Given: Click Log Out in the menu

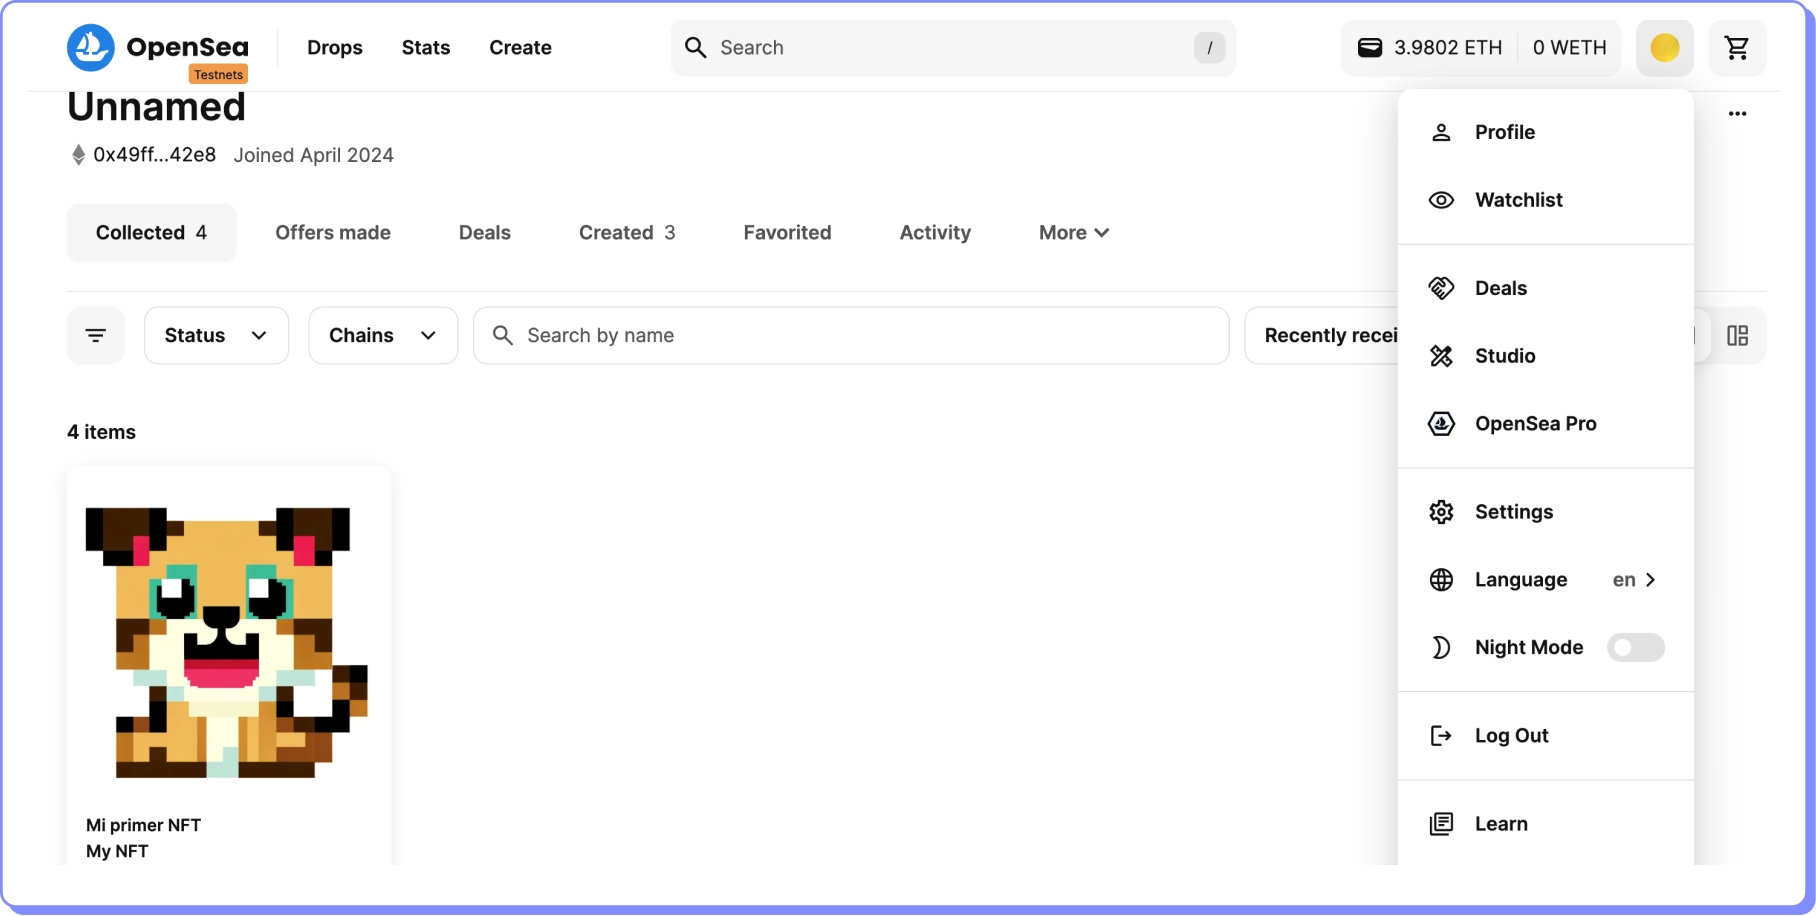Looking at the screenshot, I should 1510,736.
